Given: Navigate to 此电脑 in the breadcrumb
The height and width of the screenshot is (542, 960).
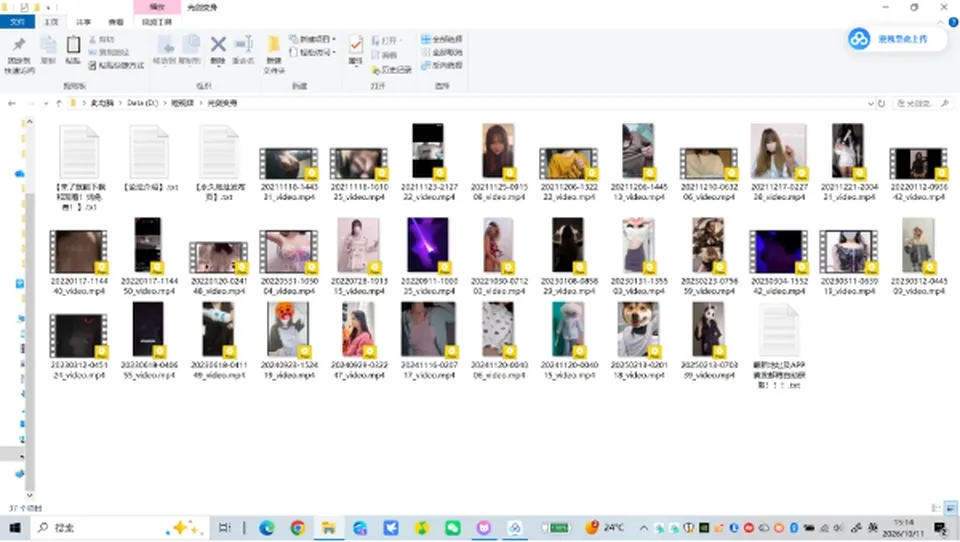Looking at the screenshot, I should 102,104.
